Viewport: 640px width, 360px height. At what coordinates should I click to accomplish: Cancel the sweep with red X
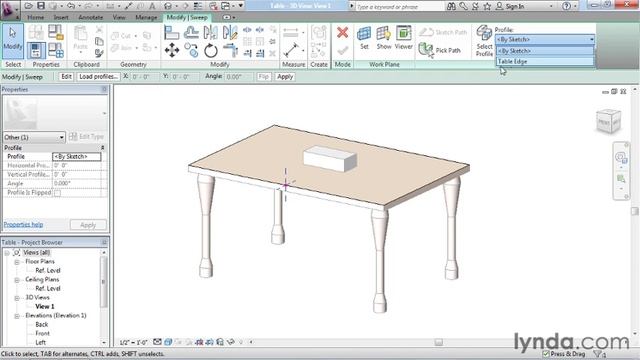pos(342,33)
